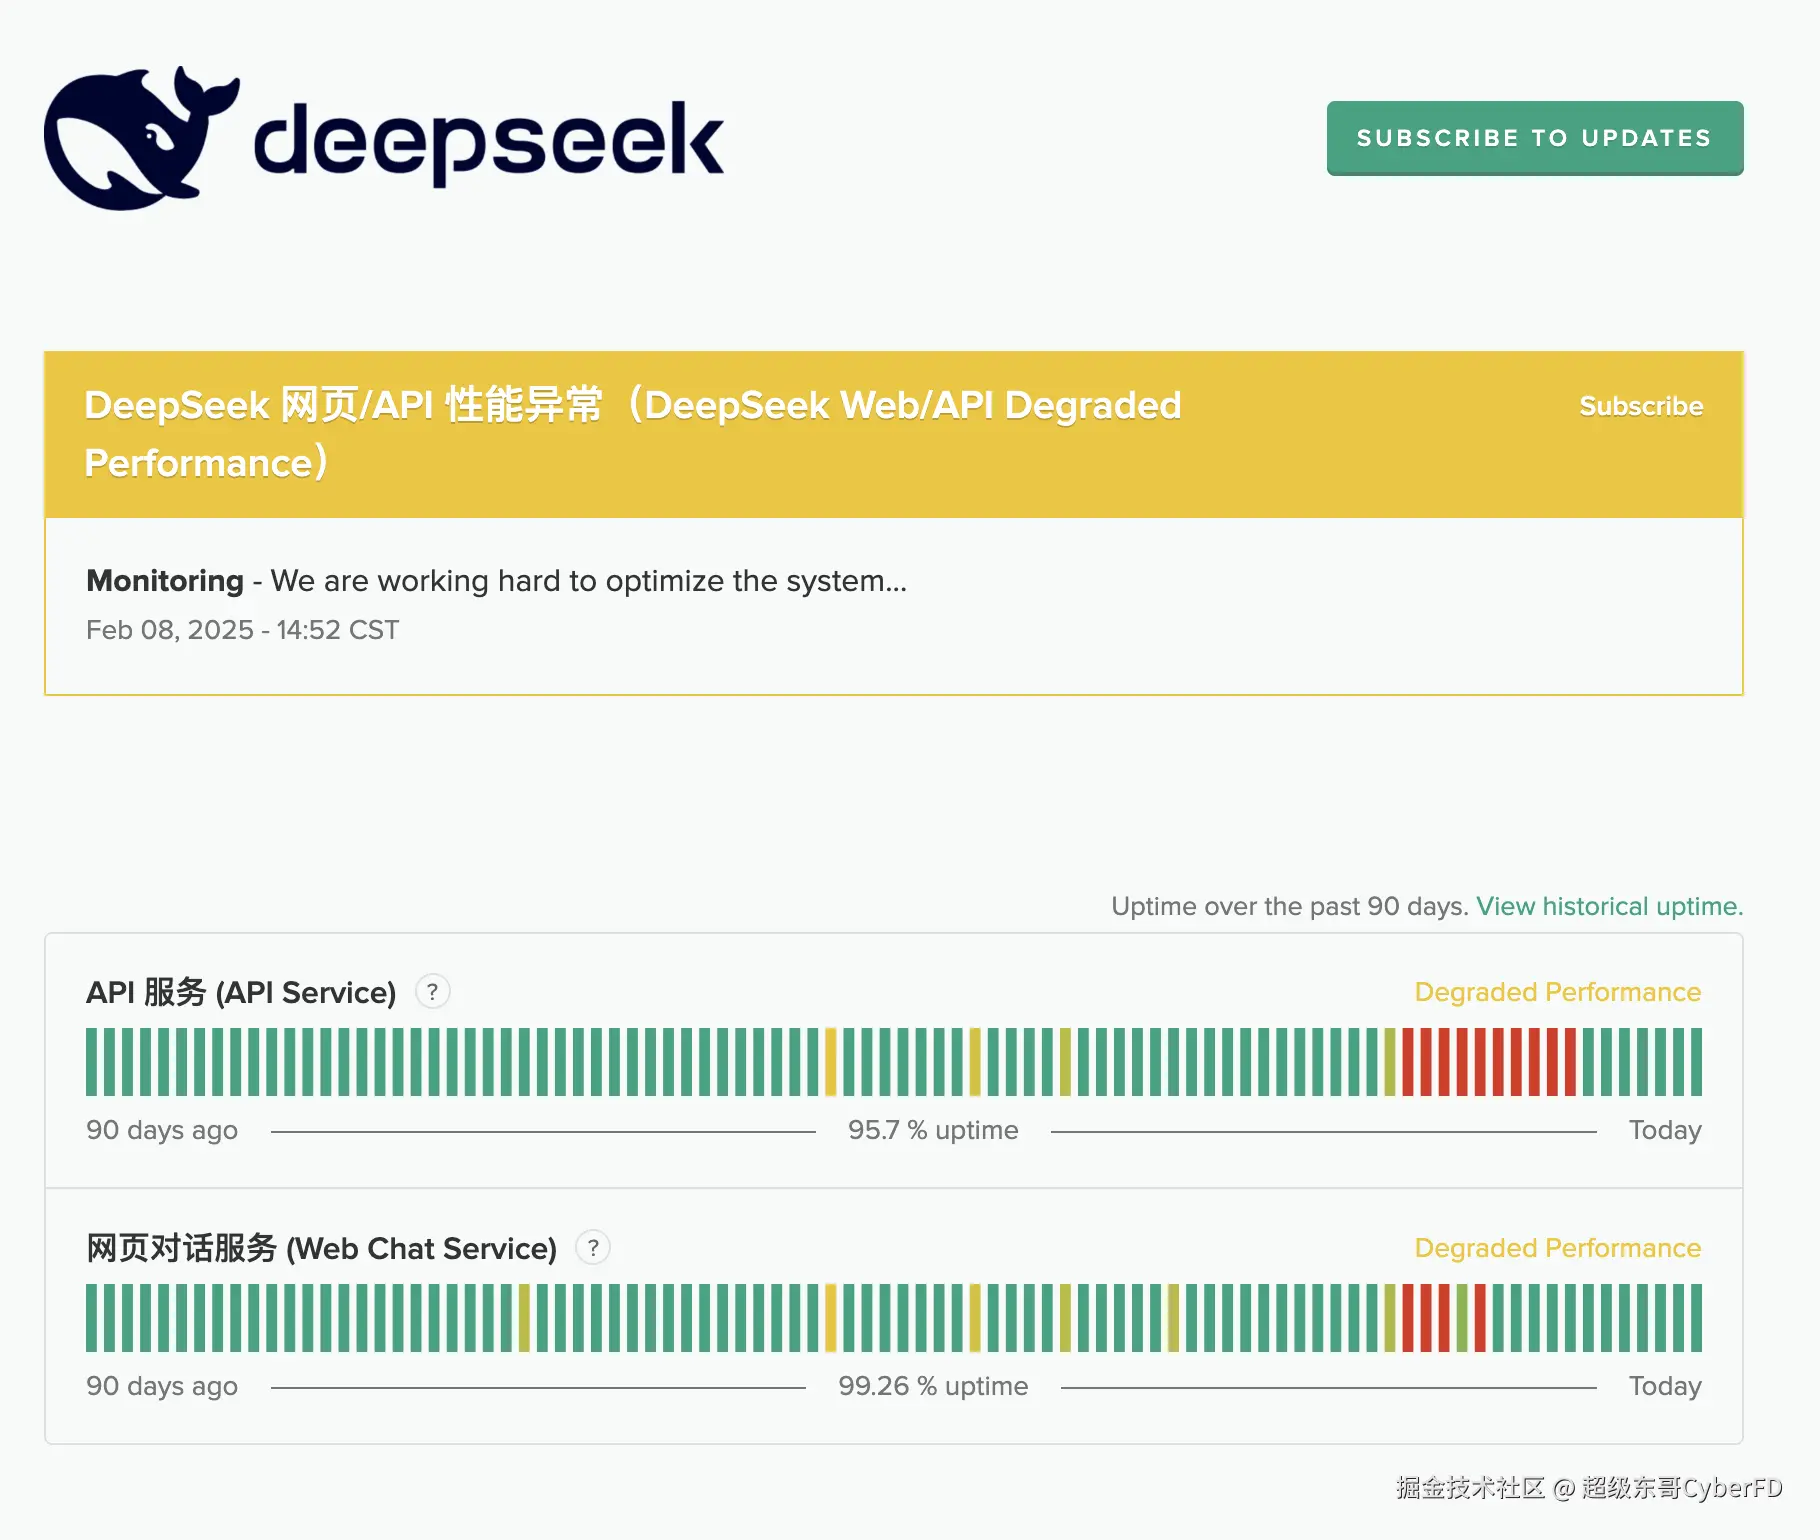Open the API Service help question mark
Viewport: 1820px width, 1540px height.
[x=432, y=992]
